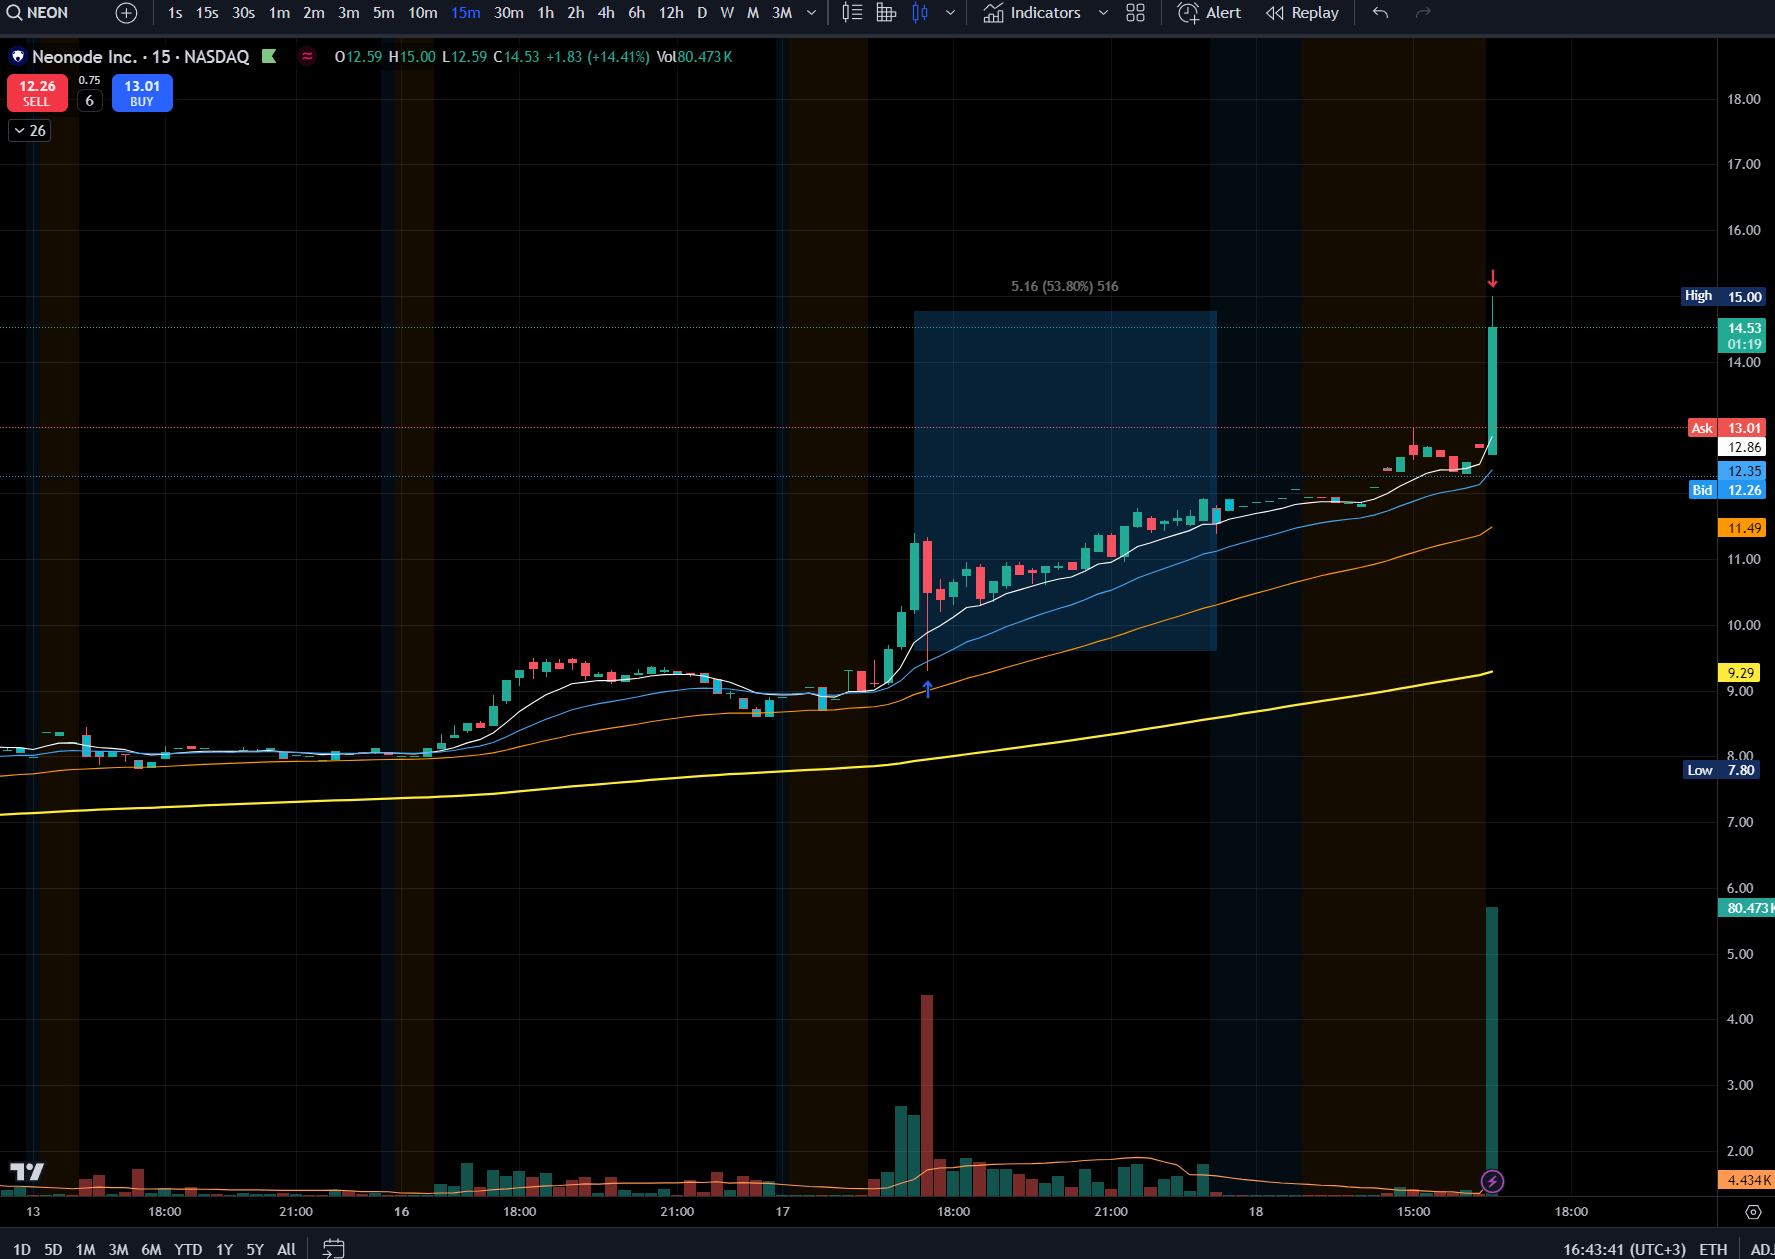The width and height of the screenshot is (1775, 1259).
Task: Click the purple lightning event marker
Action: [1492, 1182]
